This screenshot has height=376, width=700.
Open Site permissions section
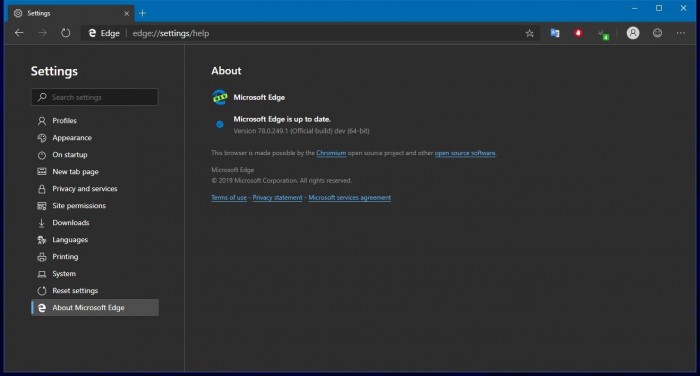tap(95, 205)
